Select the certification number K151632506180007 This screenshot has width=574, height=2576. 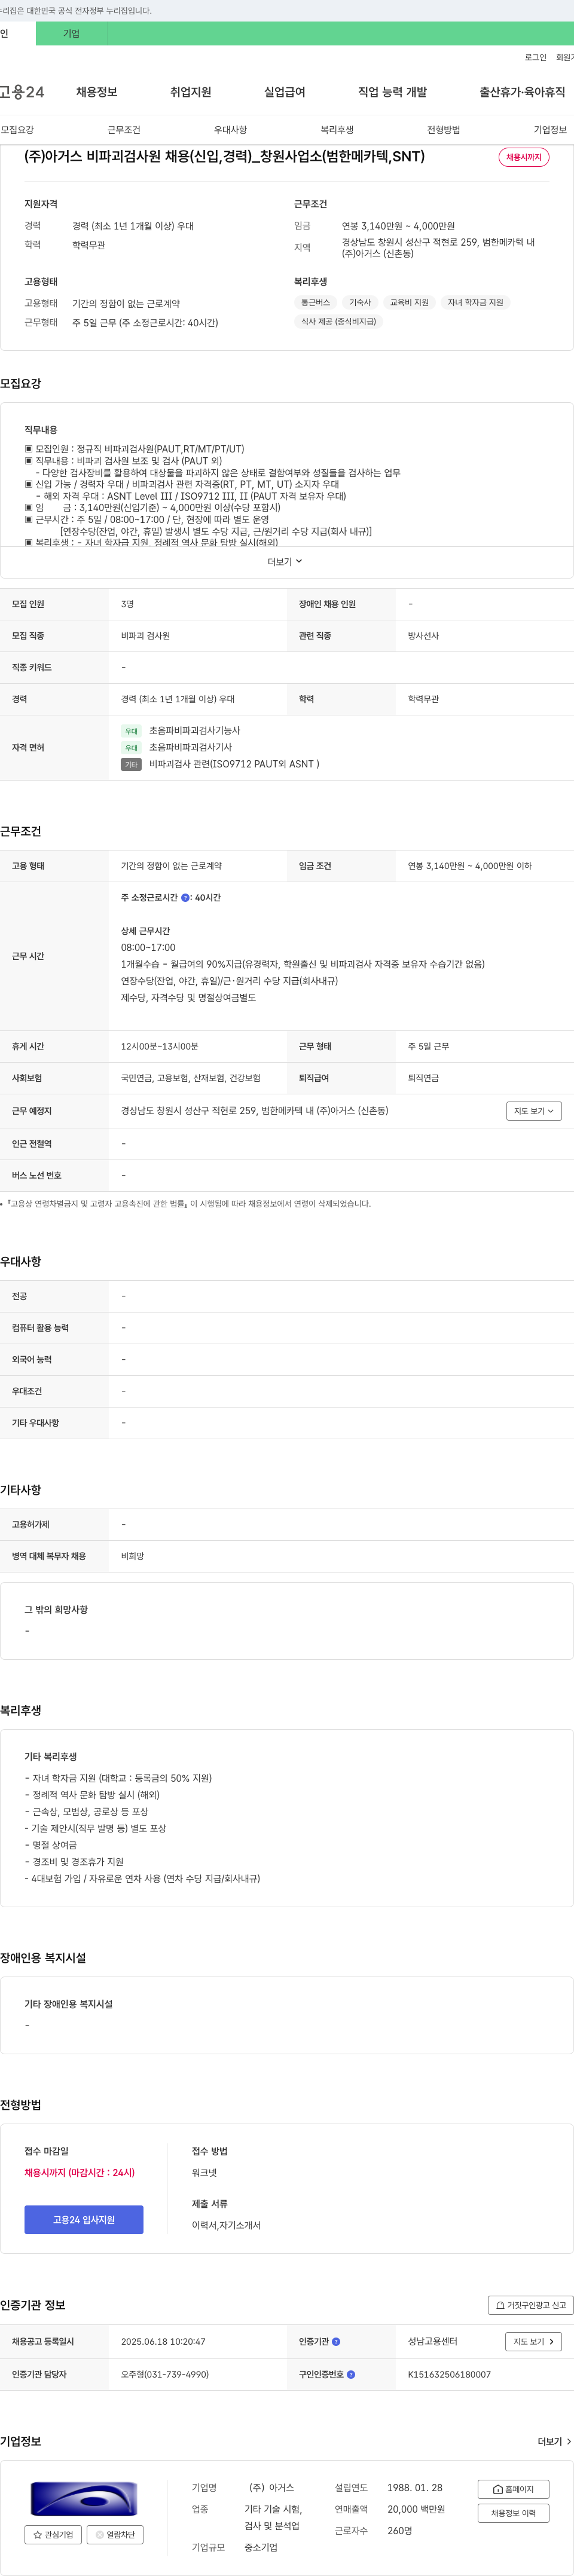[x=449, y=2374]
